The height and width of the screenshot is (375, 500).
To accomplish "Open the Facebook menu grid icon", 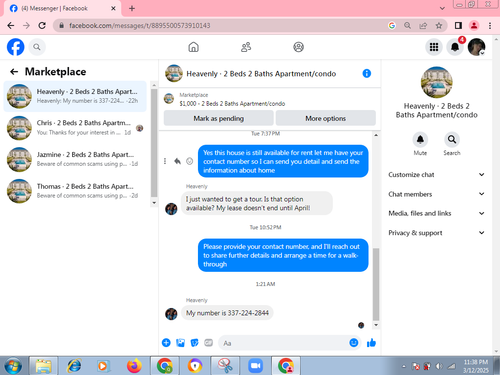I will (434, 47).
